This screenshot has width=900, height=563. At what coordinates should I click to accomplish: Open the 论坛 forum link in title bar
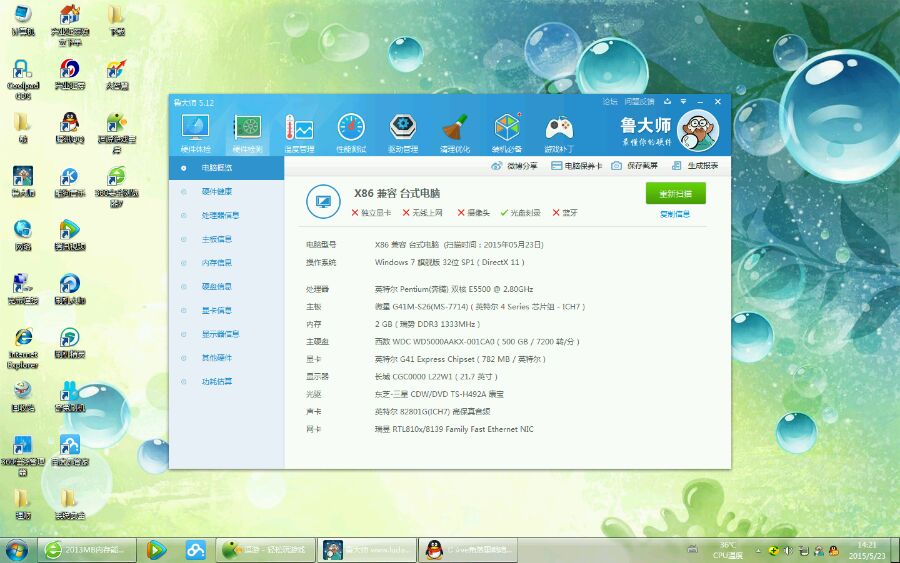(x=610, y=102)
